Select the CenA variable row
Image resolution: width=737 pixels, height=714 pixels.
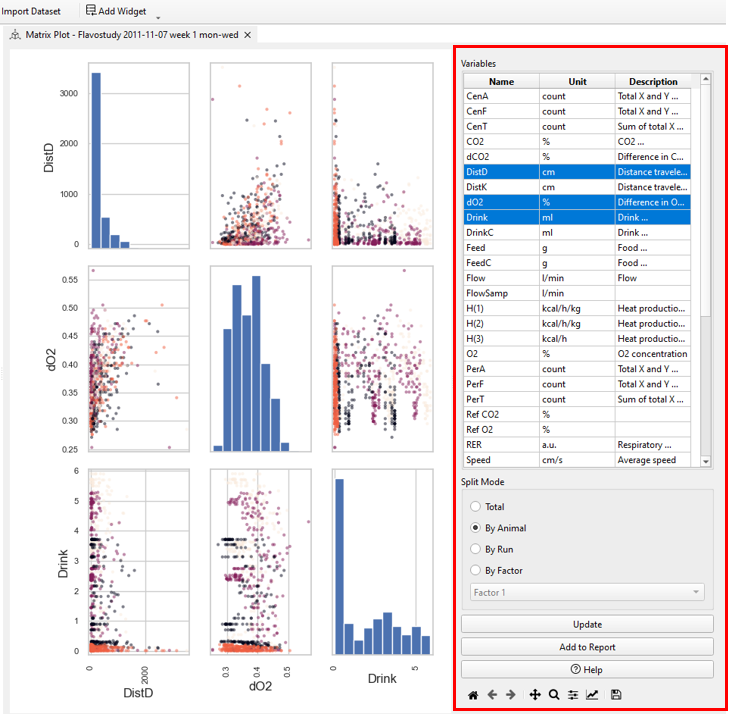click(577, 96)
